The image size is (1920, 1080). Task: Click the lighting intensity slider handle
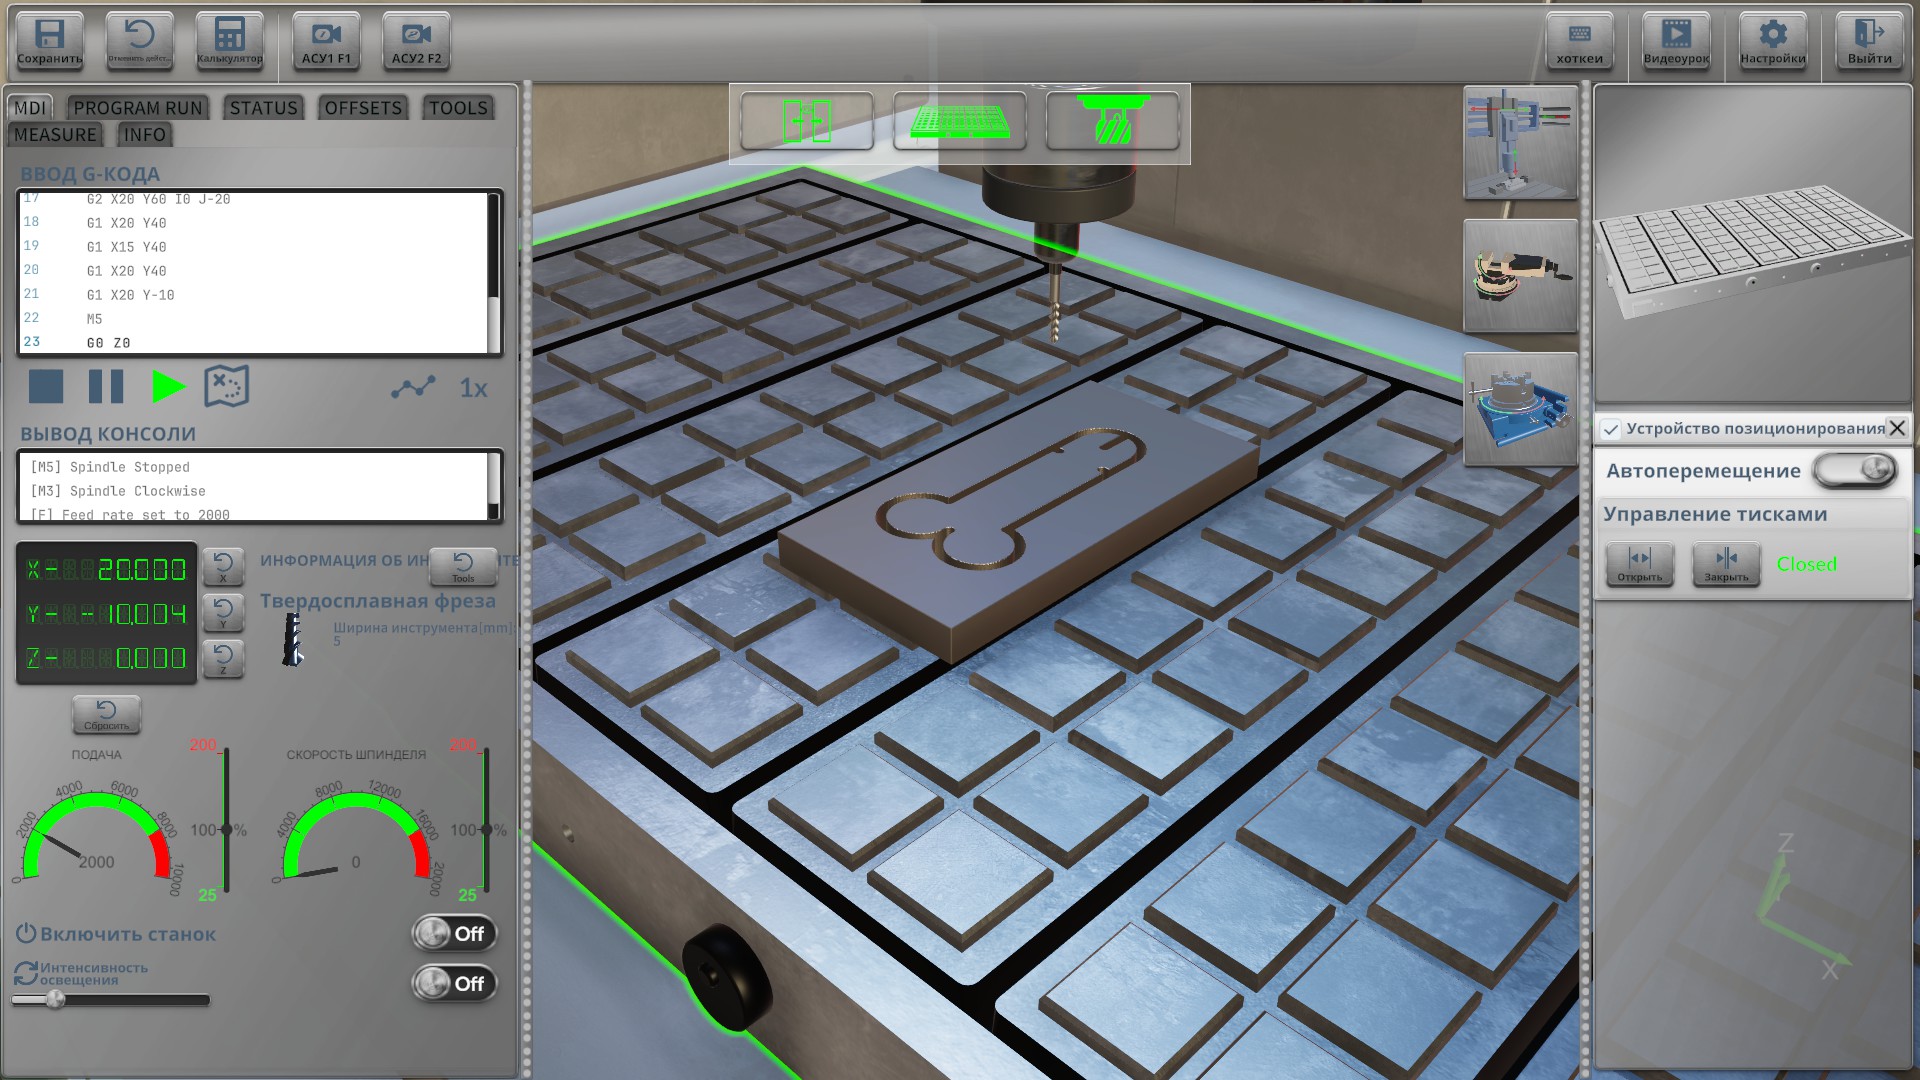56,999
